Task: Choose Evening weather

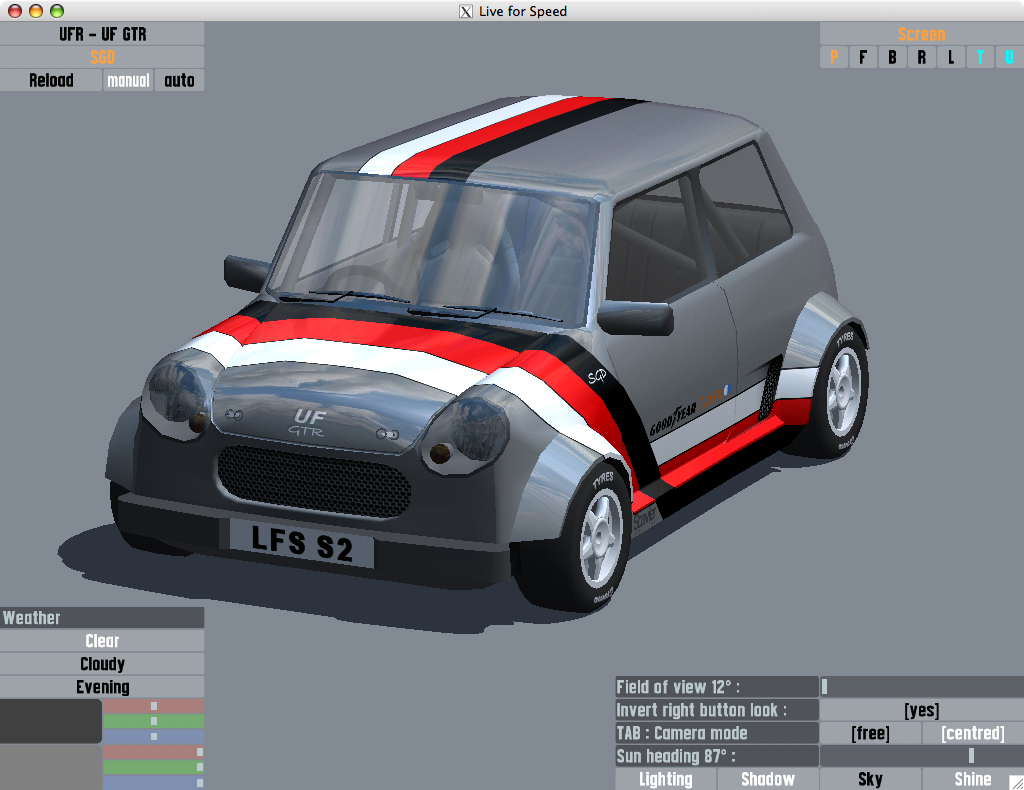Action: pos(102,687)
